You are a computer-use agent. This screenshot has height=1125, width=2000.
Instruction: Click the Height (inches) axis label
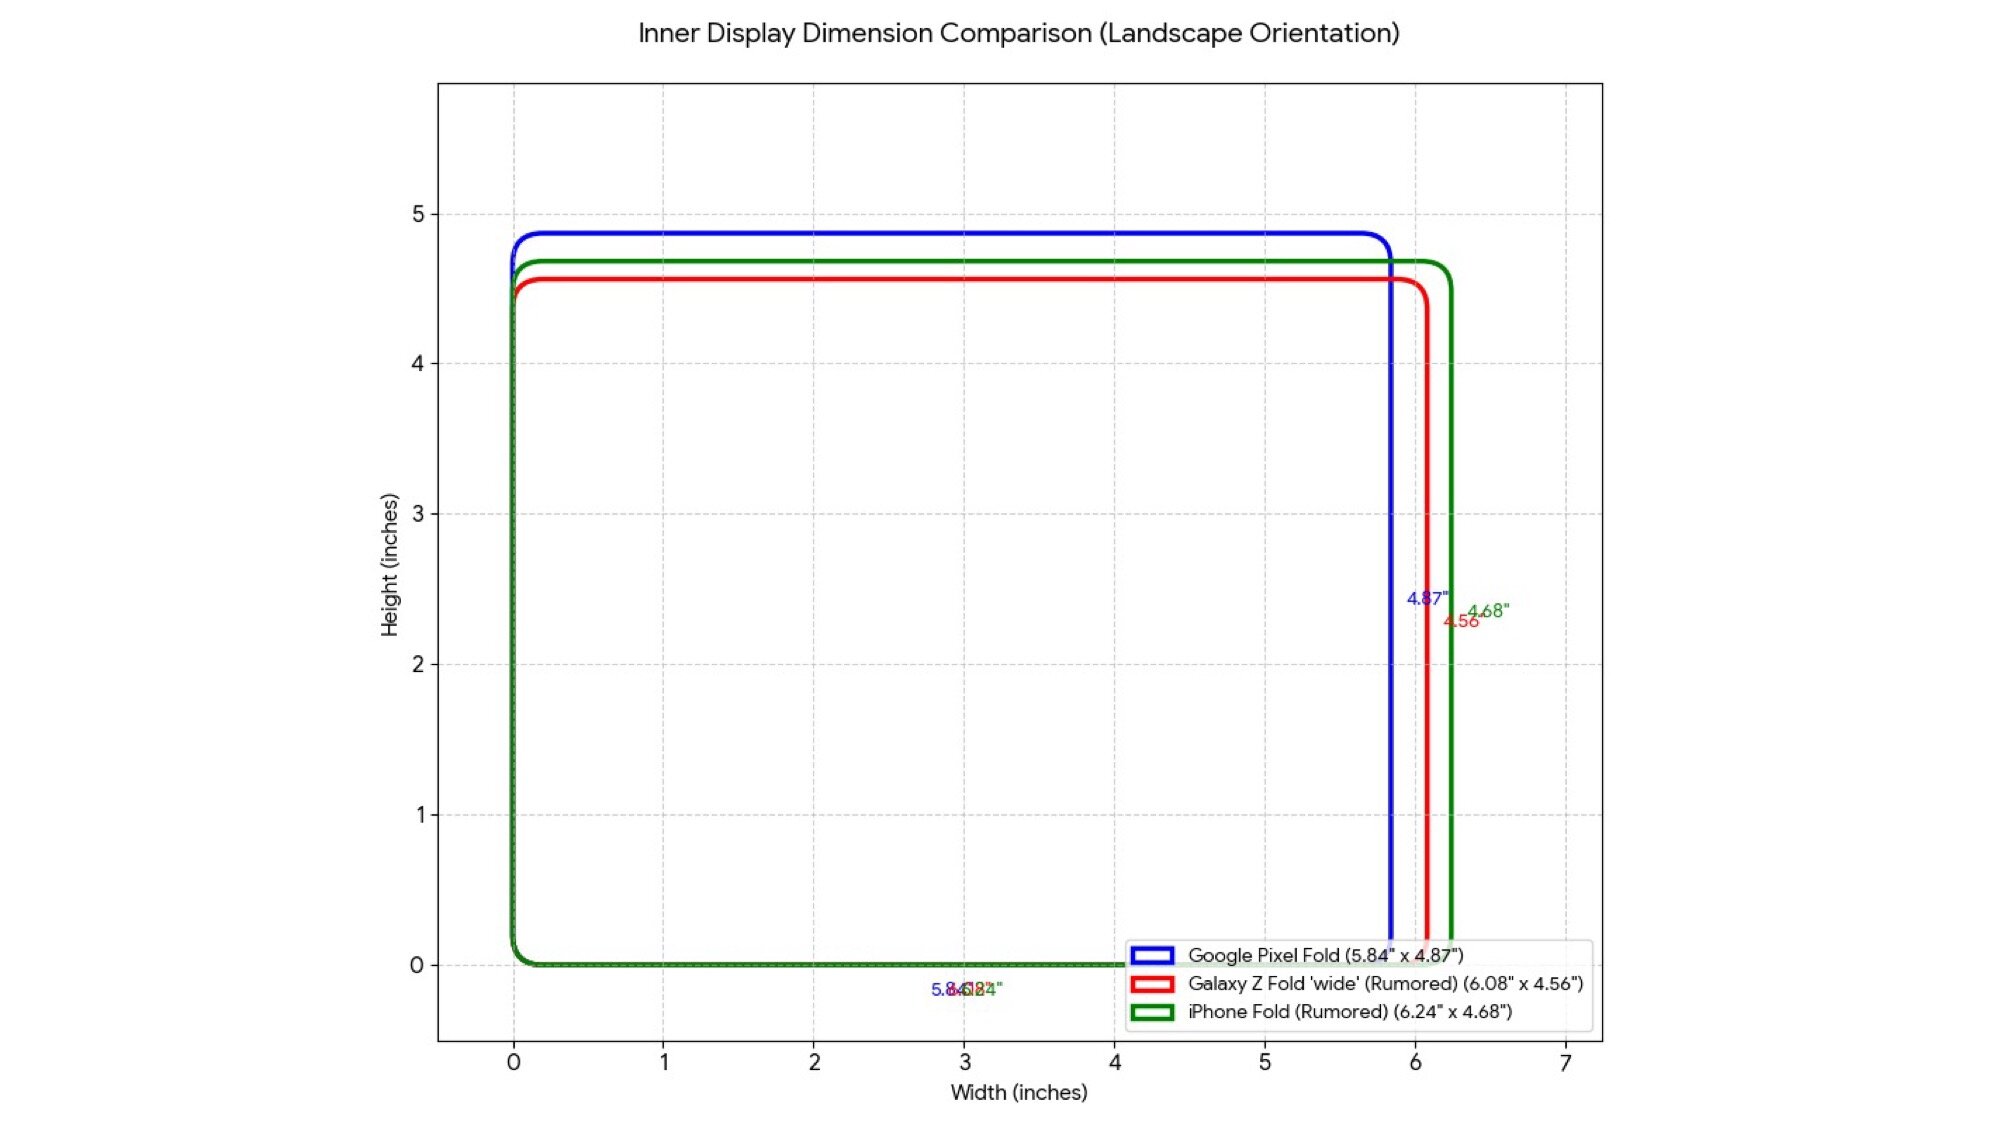389,564
